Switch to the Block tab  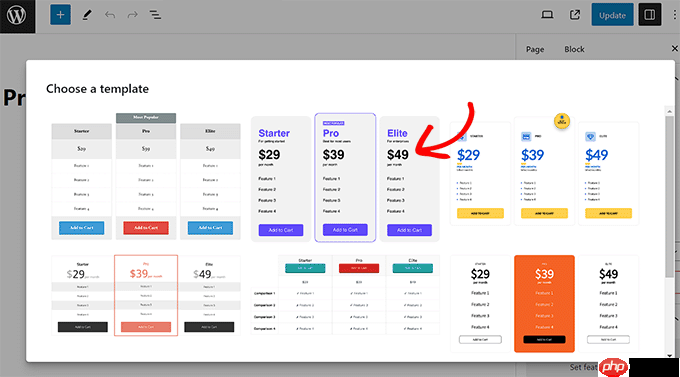(x=574, y=49)
